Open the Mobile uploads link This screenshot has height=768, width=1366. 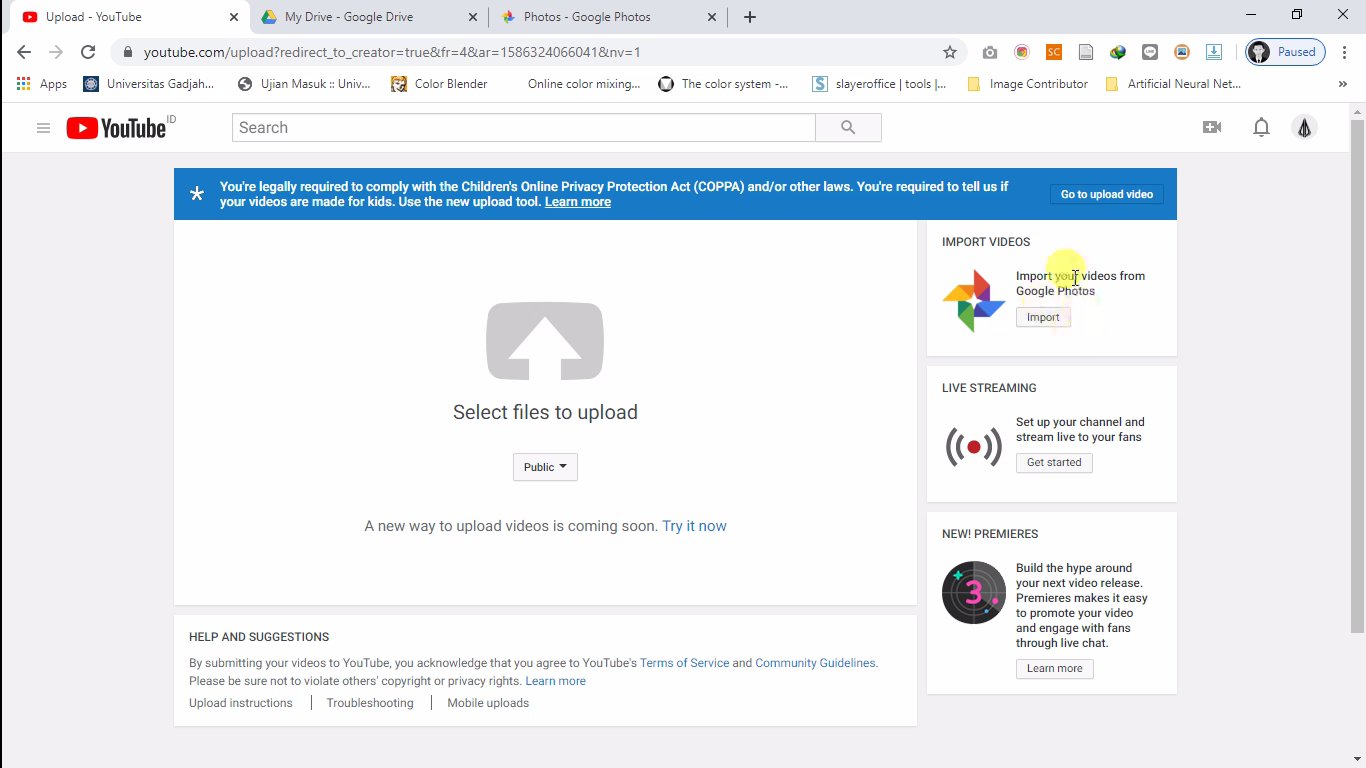click(488, 703)
